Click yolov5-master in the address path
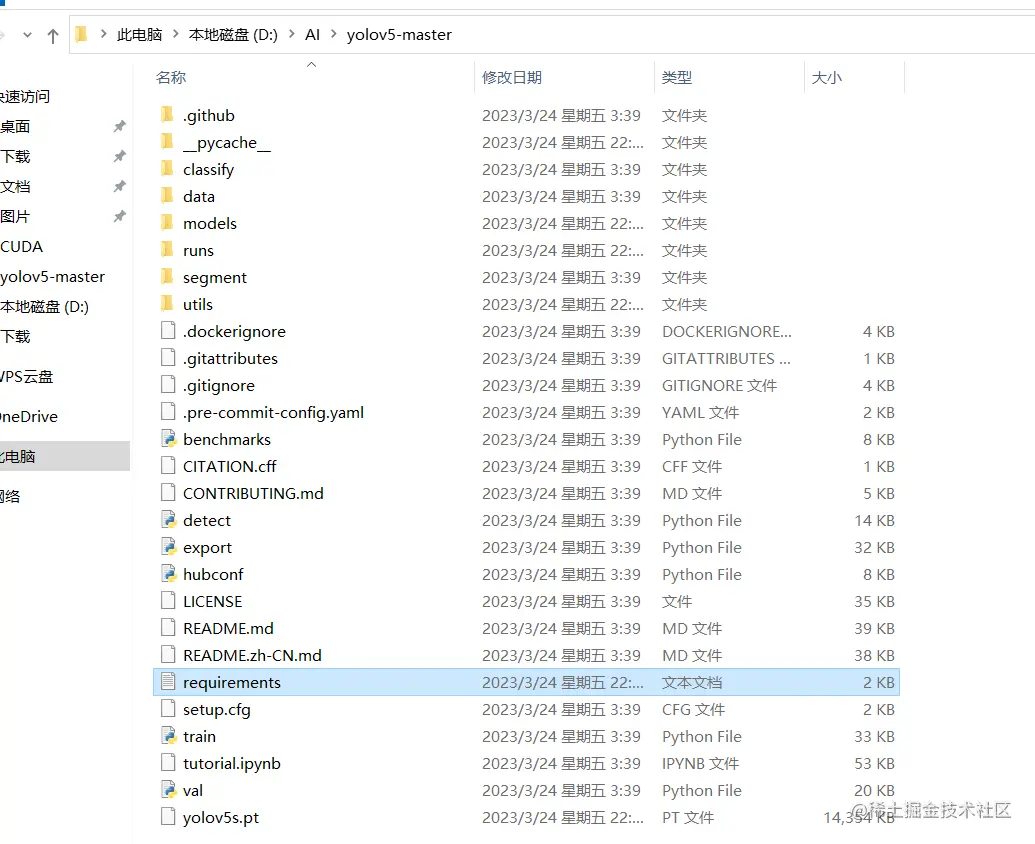The image size is (1035, 844). (x=399, y=34)
